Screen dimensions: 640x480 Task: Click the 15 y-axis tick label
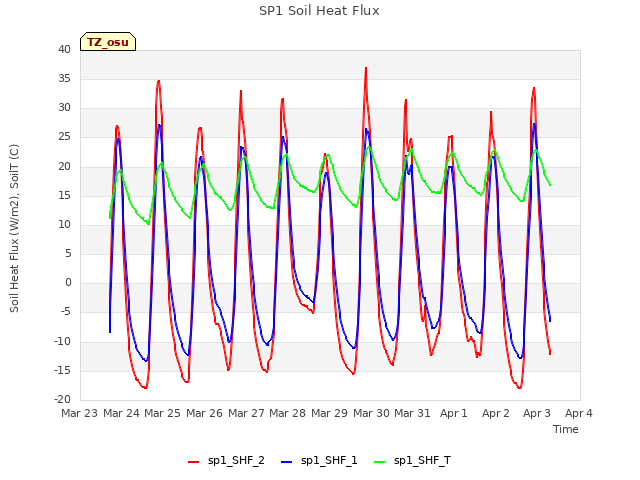(x=64, y=196)
